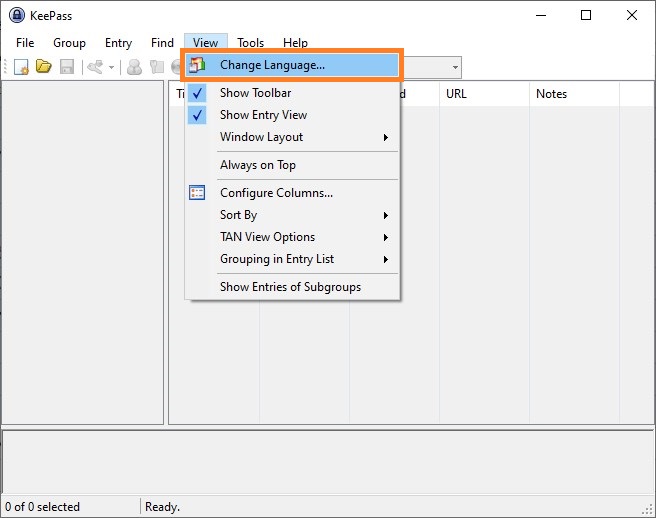Screen dimensions: 656x518
Task: Click the Open database folder icon
Action: (x=43, y=67)
